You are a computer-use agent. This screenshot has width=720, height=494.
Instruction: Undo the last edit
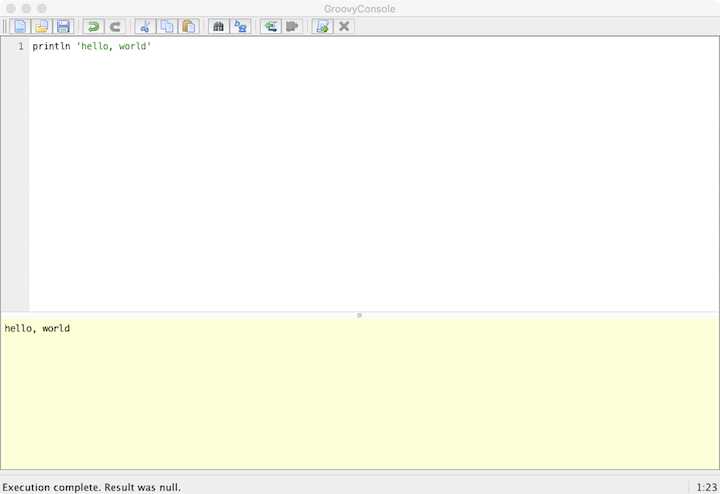coord(94,26)
